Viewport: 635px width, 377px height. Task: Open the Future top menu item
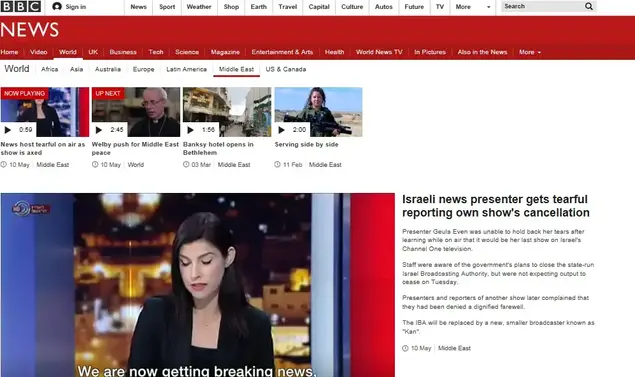point(414,7)
